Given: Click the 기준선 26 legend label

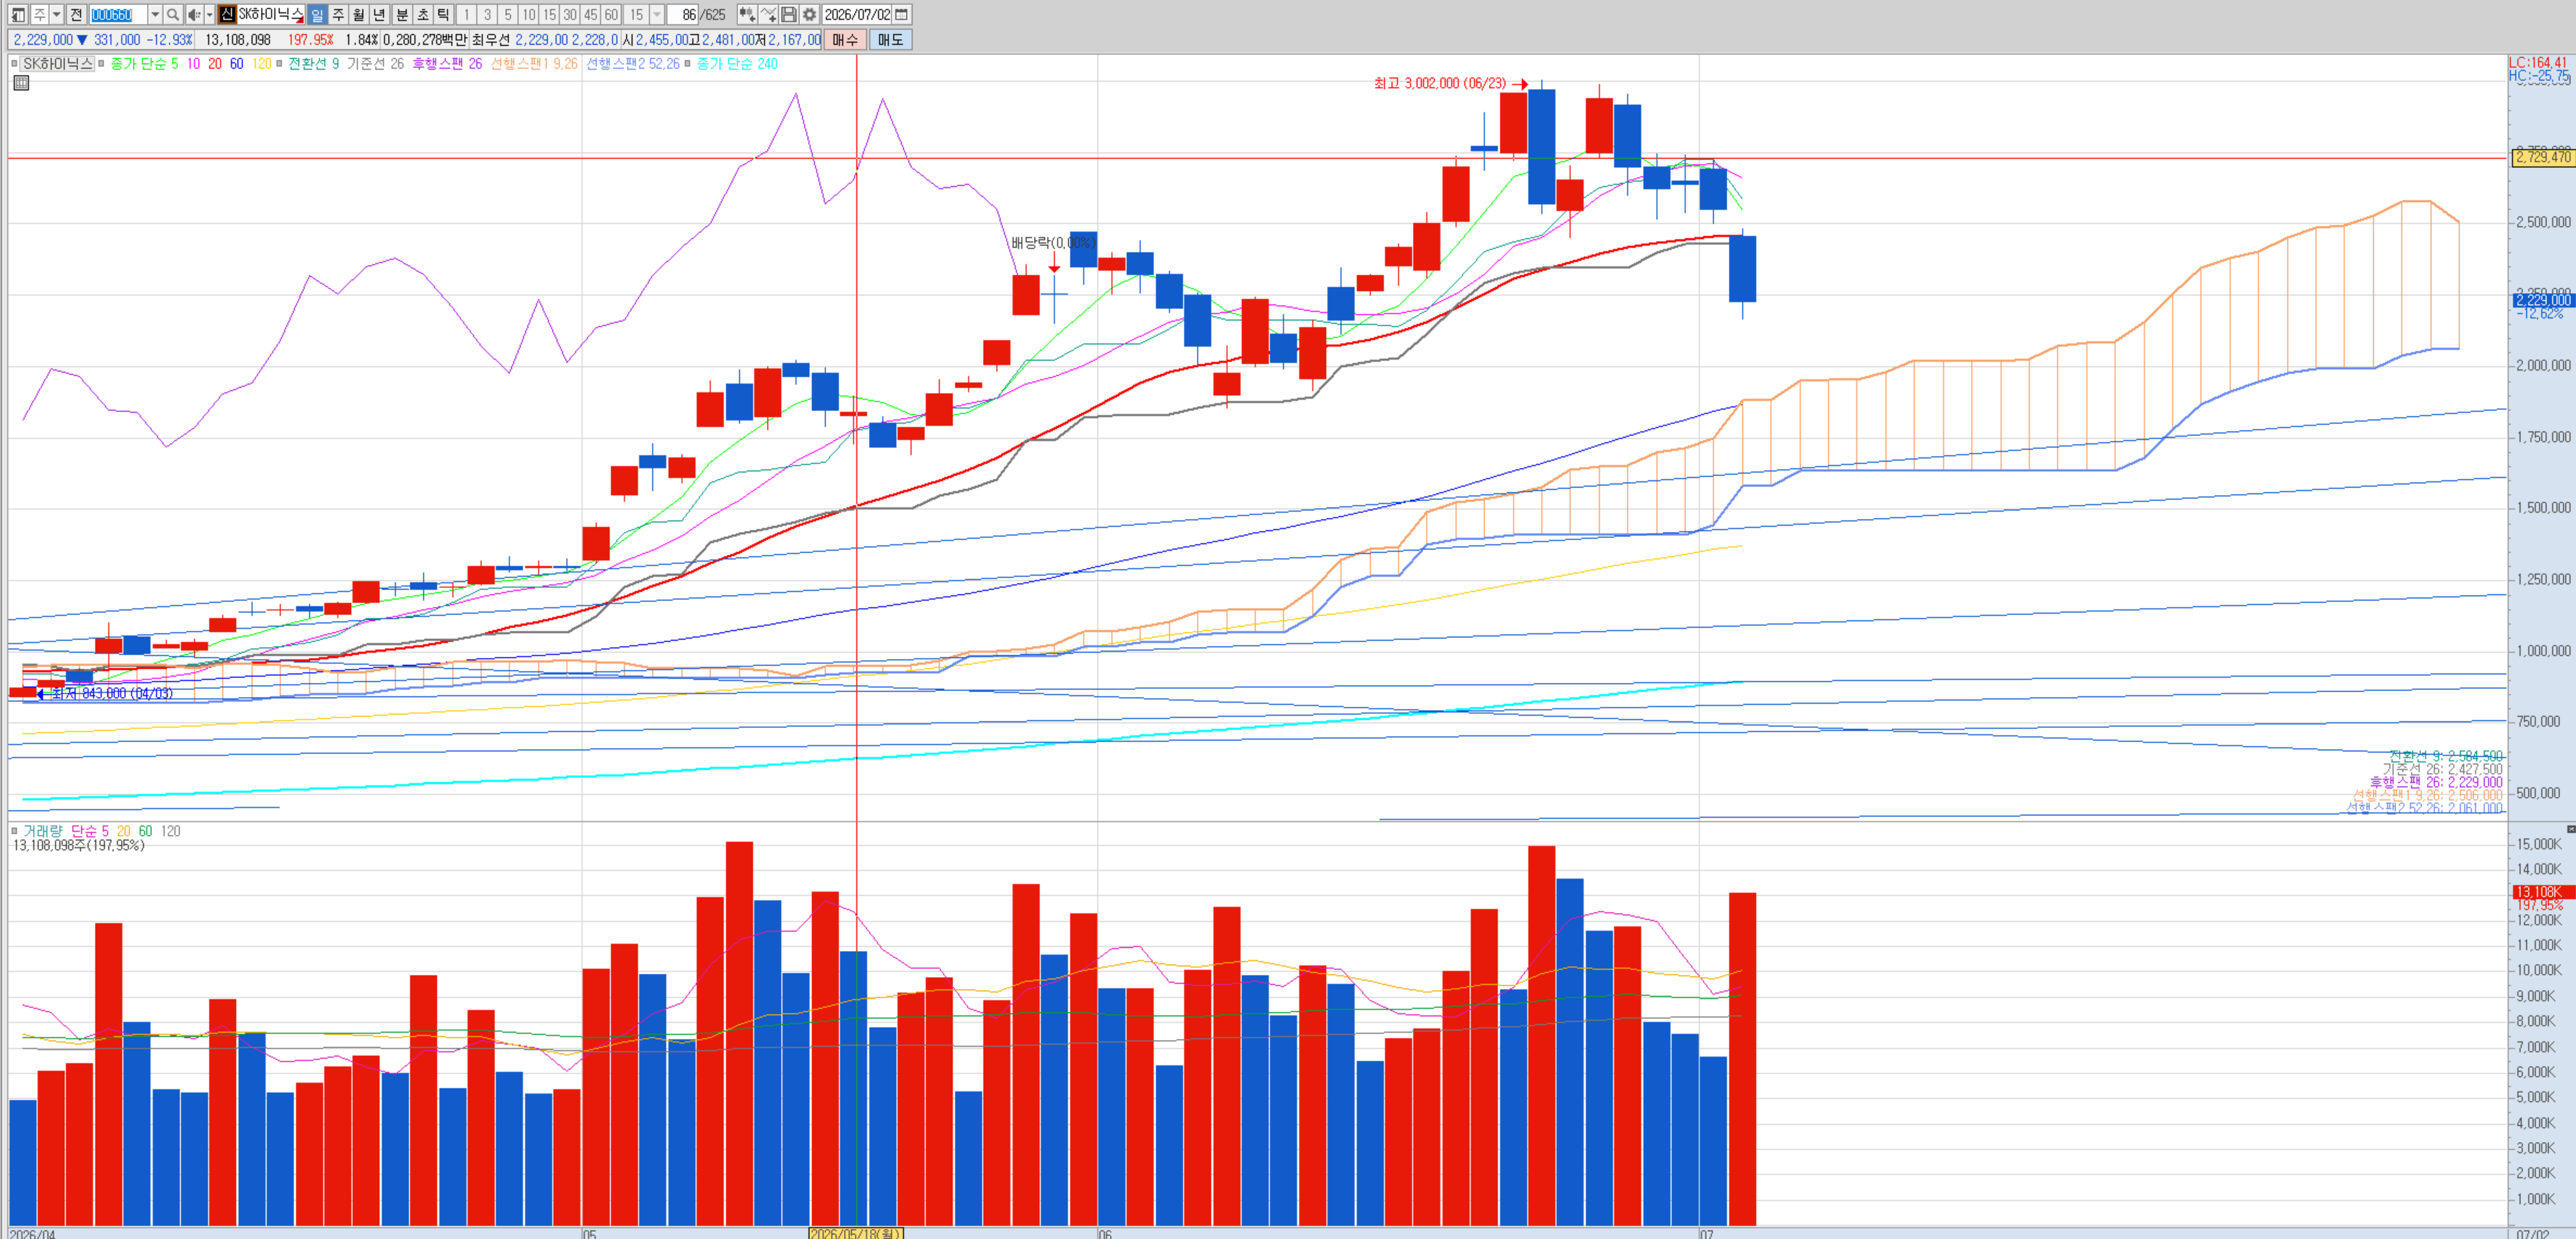Looking at the screenshot, I should click(375, 63).
